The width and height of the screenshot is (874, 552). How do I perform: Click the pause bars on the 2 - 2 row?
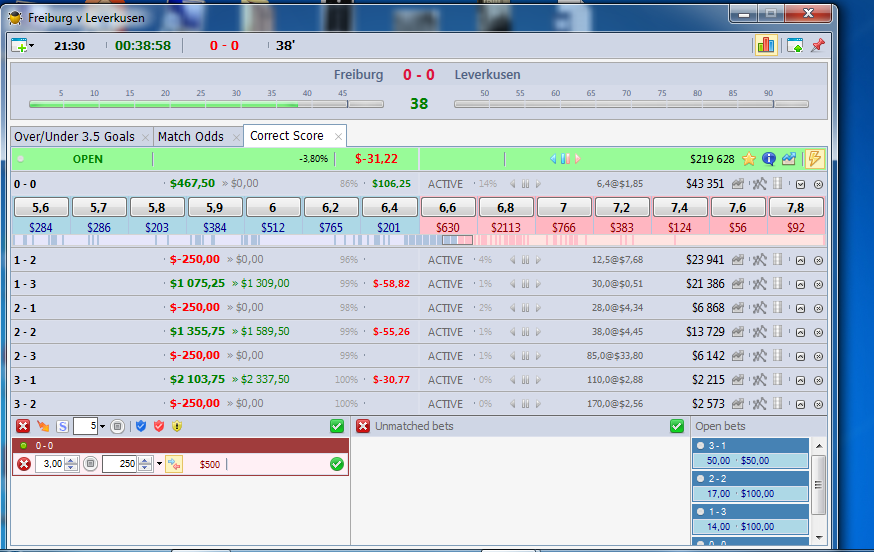[525, 332]
